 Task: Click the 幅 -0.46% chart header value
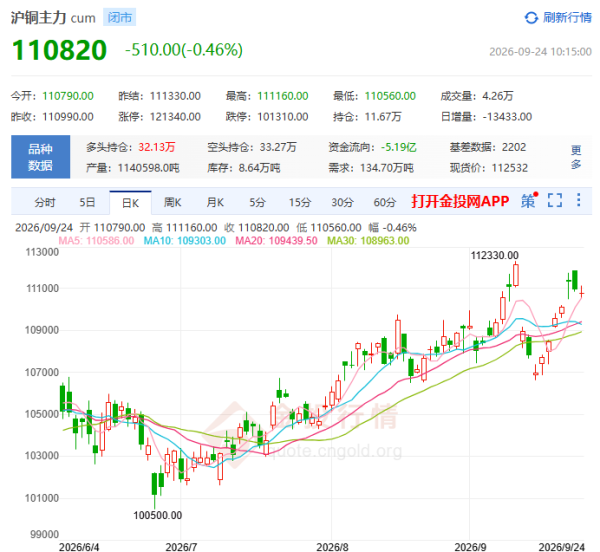coord(392,228)
